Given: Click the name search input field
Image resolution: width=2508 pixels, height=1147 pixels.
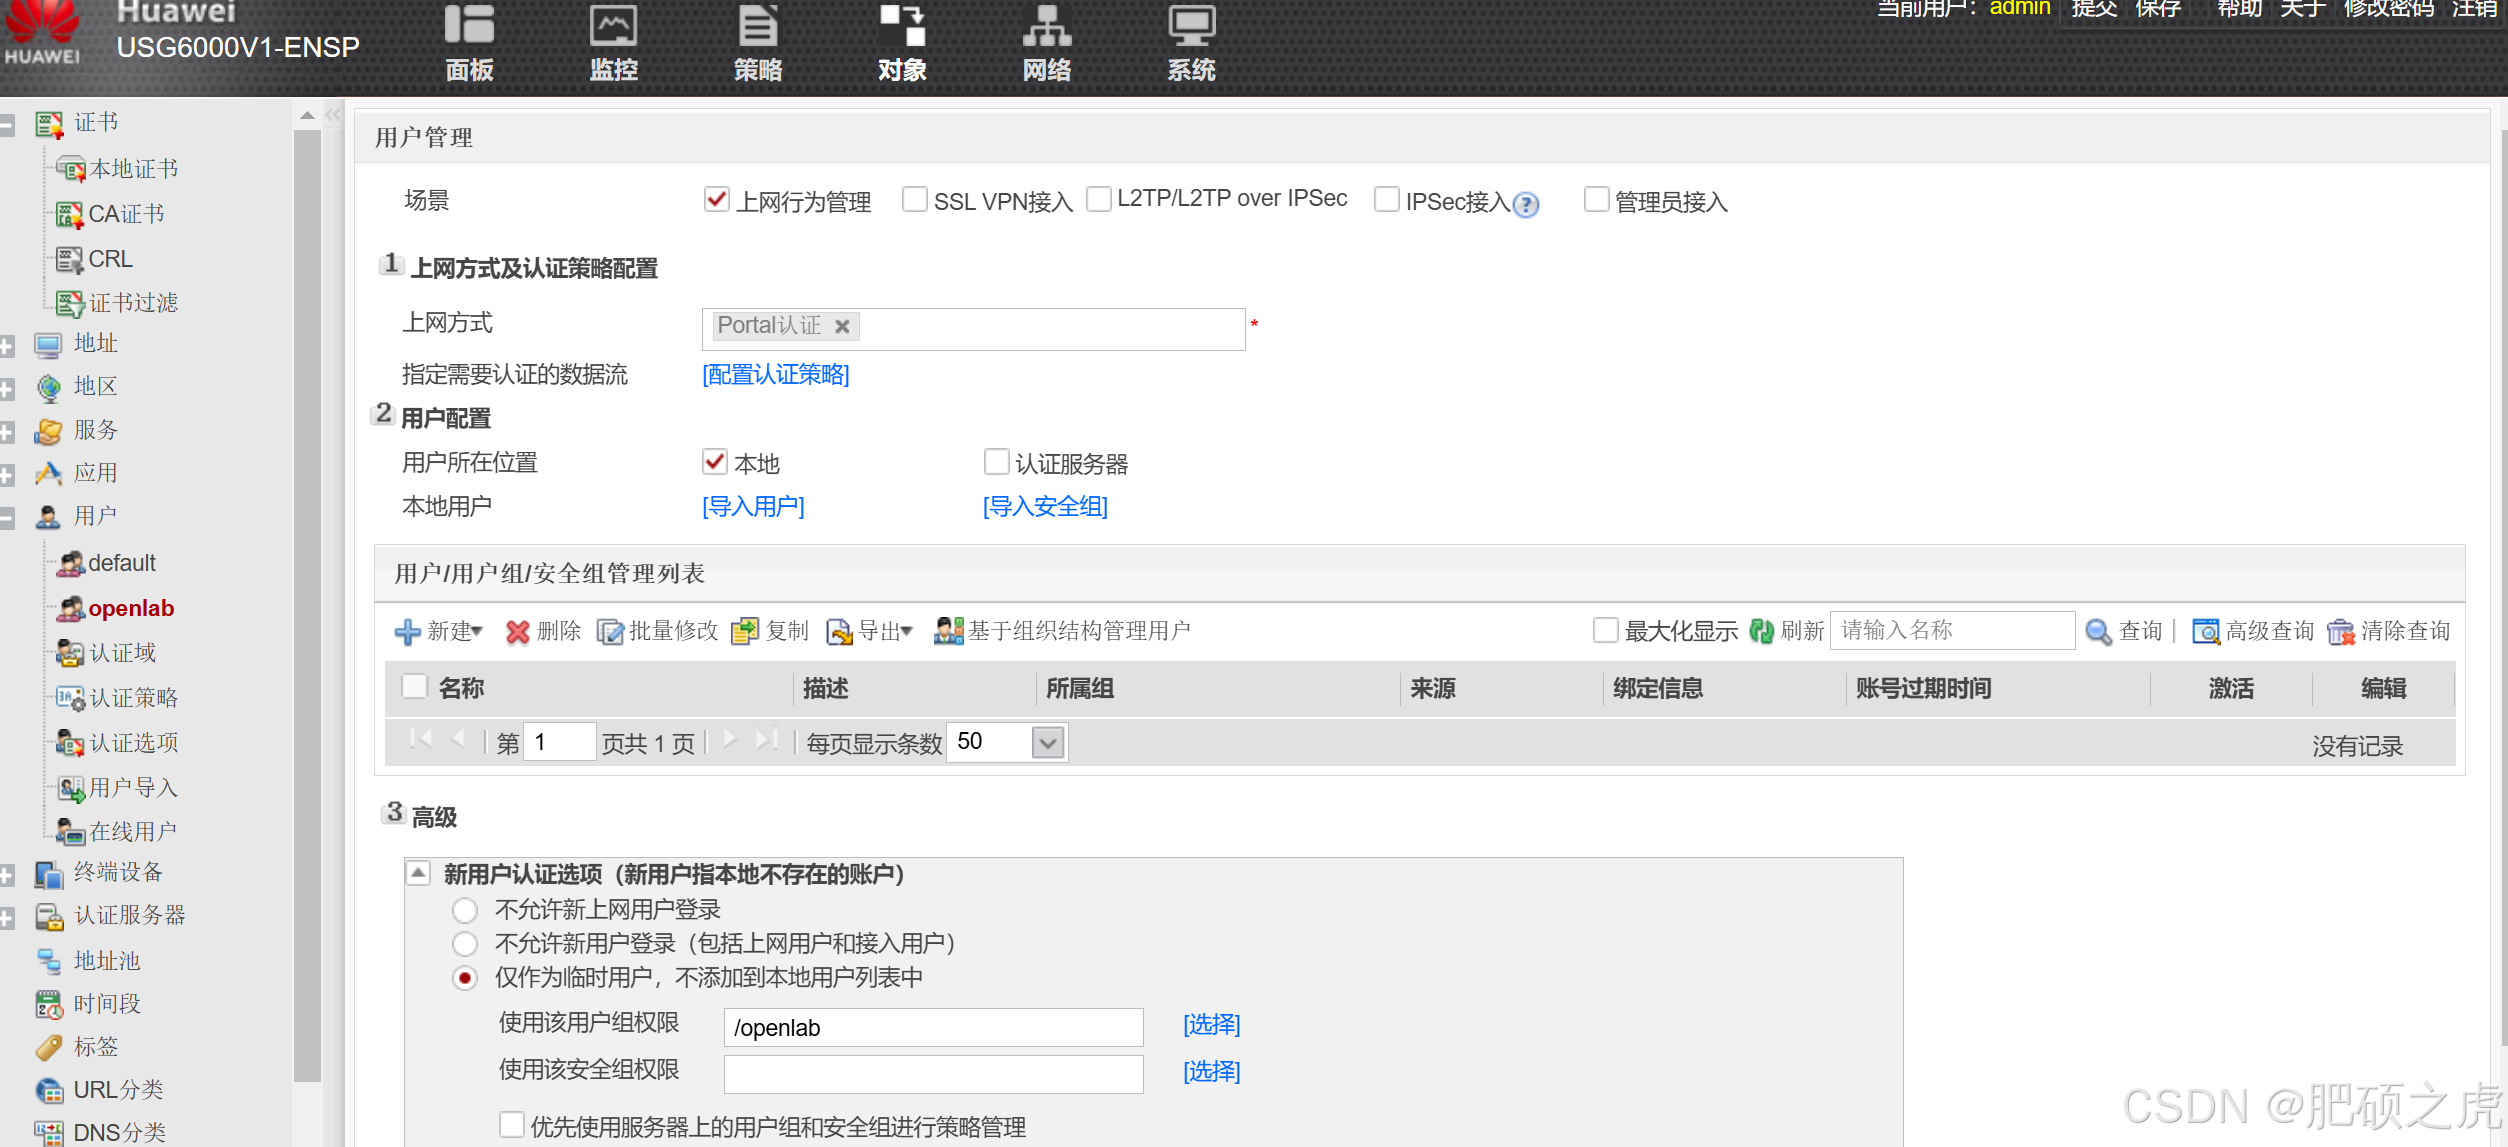Looking at the screenshot, I should (1950, 631).
